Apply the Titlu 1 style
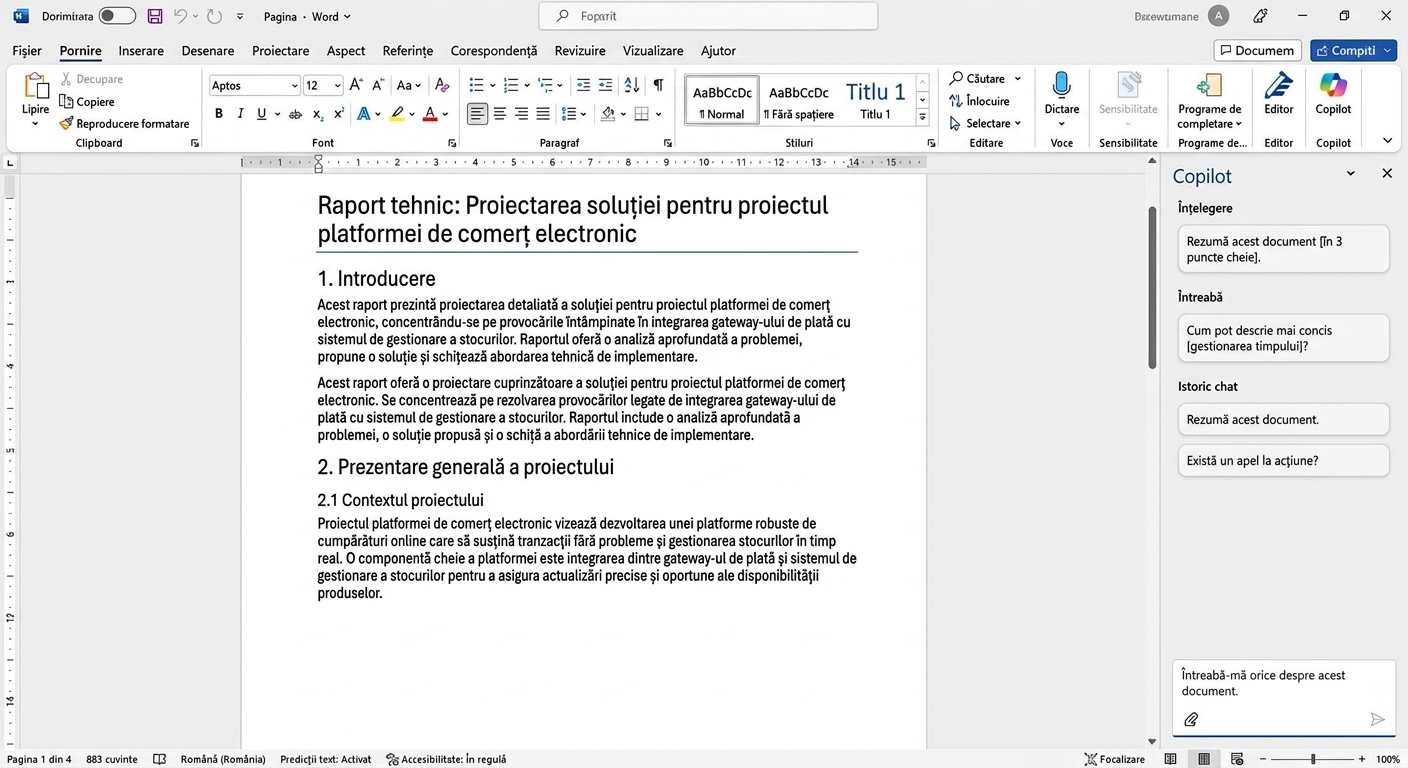The image size is (1408, 768). pyautogui.click(x=875, y=100)
